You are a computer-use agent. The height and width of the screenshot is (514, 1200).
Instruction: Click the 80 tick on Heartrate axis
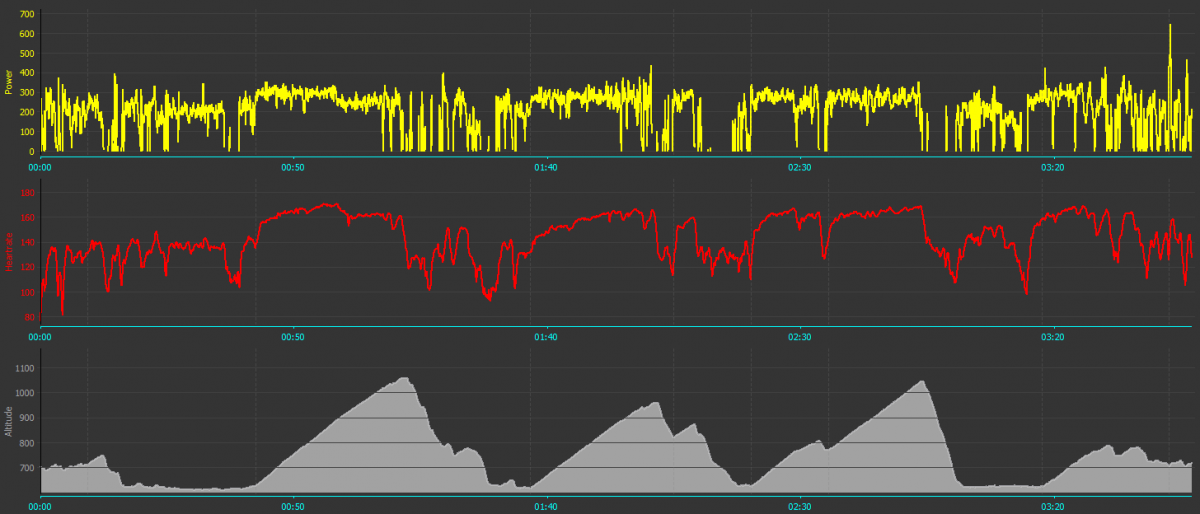[x=29, y=317]
